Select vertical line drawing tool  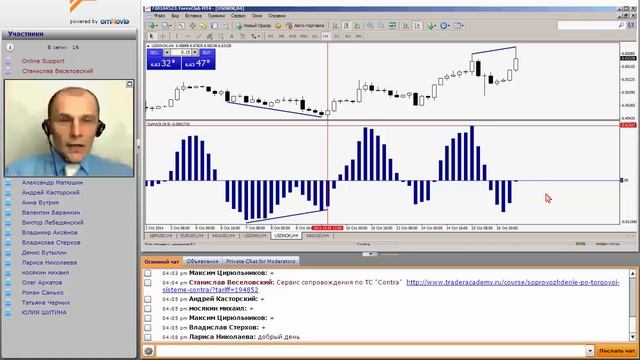[x=177, y=36]
